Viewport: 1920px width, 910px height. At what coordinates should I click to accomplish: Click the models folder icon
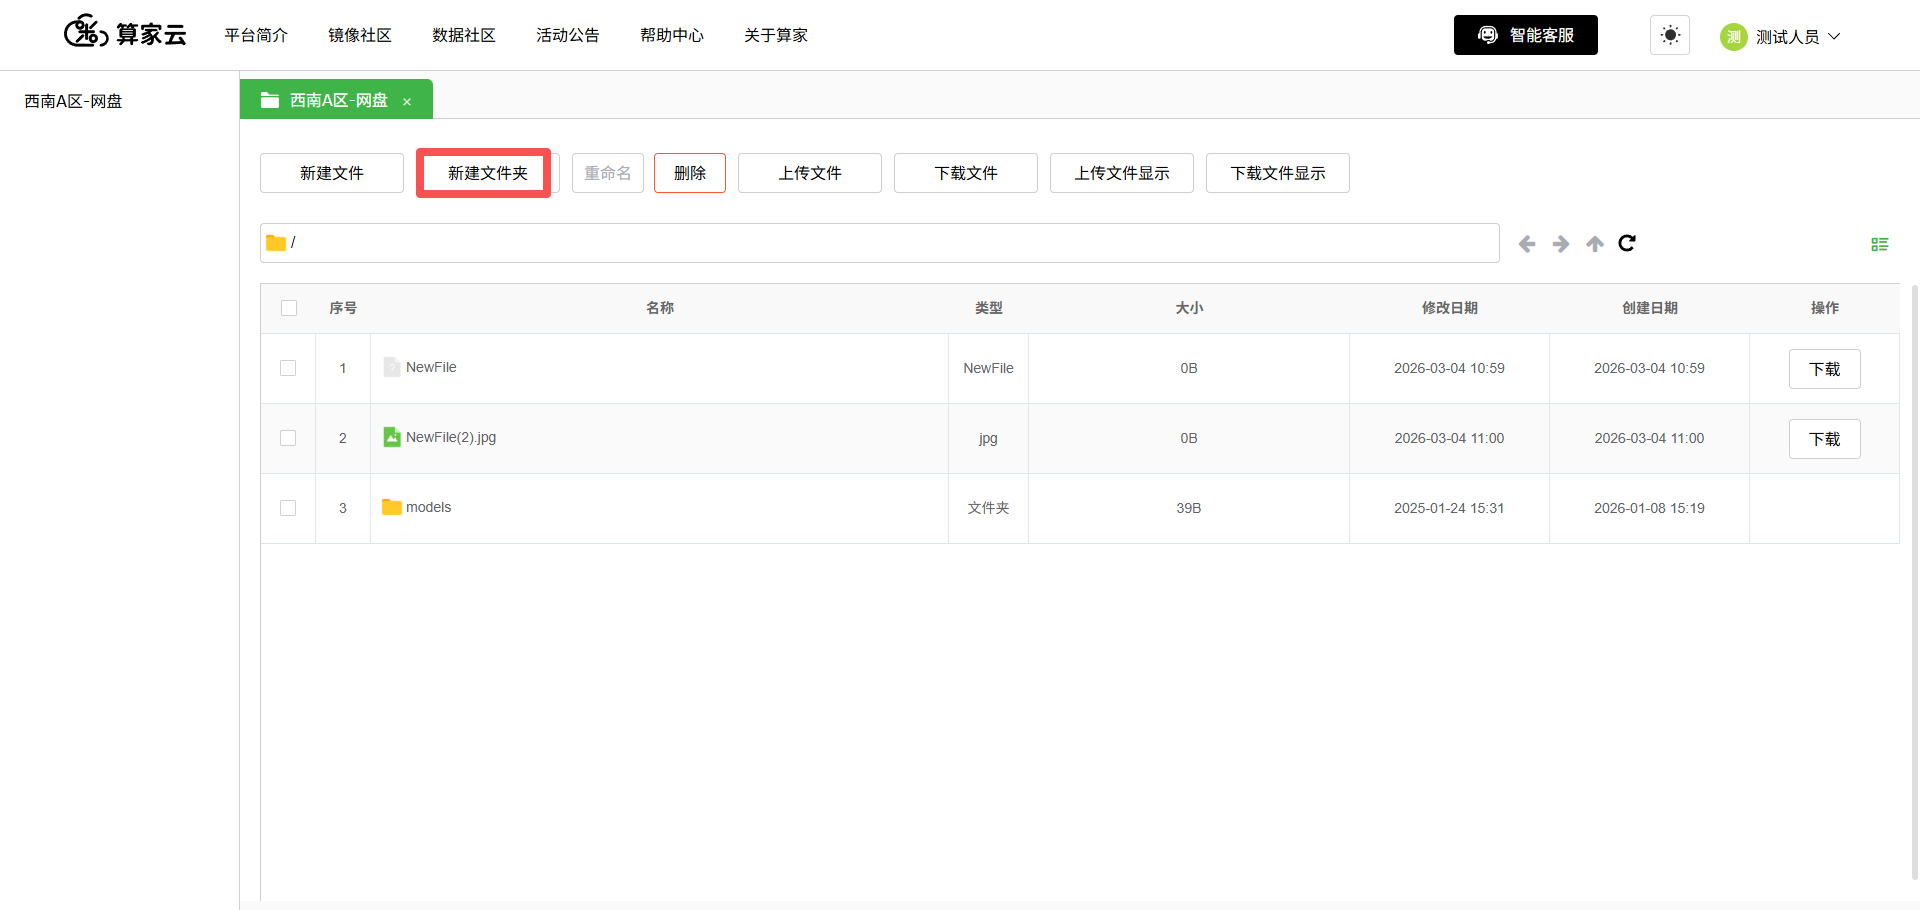click(x=392, y=507)
